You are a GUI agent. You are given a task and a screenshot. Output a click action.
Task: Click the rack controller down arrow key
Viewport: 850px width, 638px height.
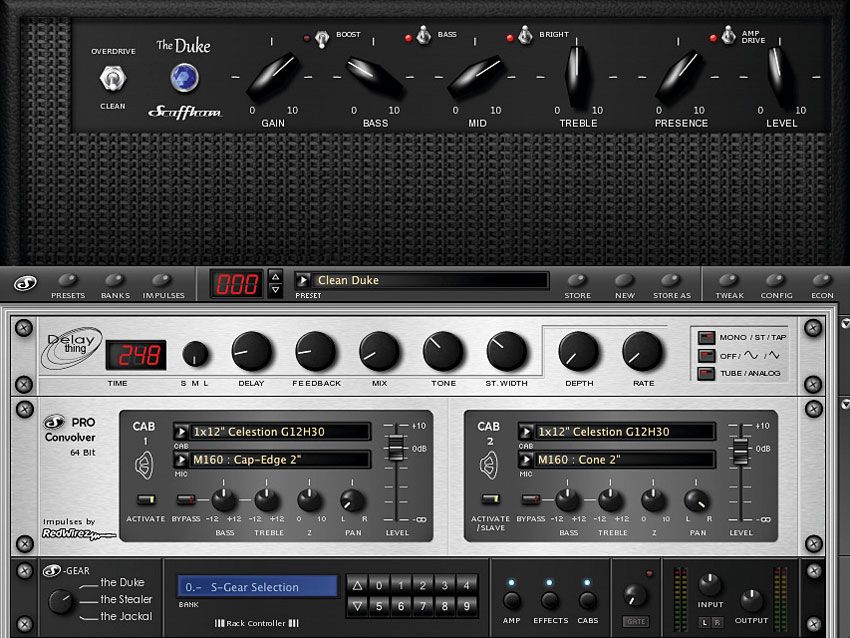(357, 606)
